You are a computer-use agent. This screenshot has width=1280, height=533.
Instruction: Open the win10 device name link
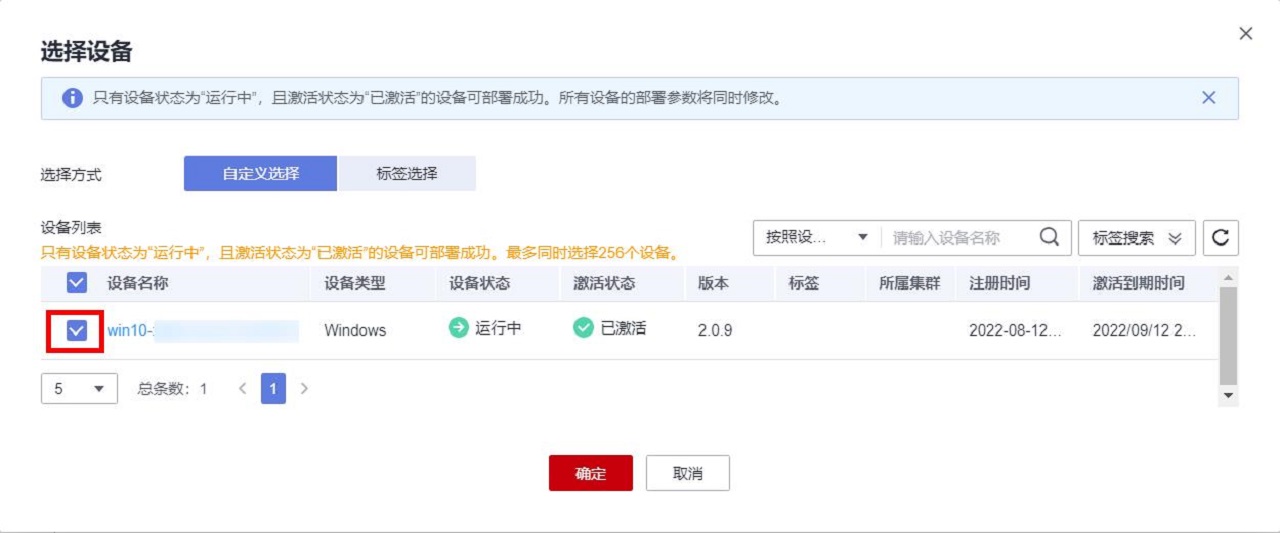(130, 331)
